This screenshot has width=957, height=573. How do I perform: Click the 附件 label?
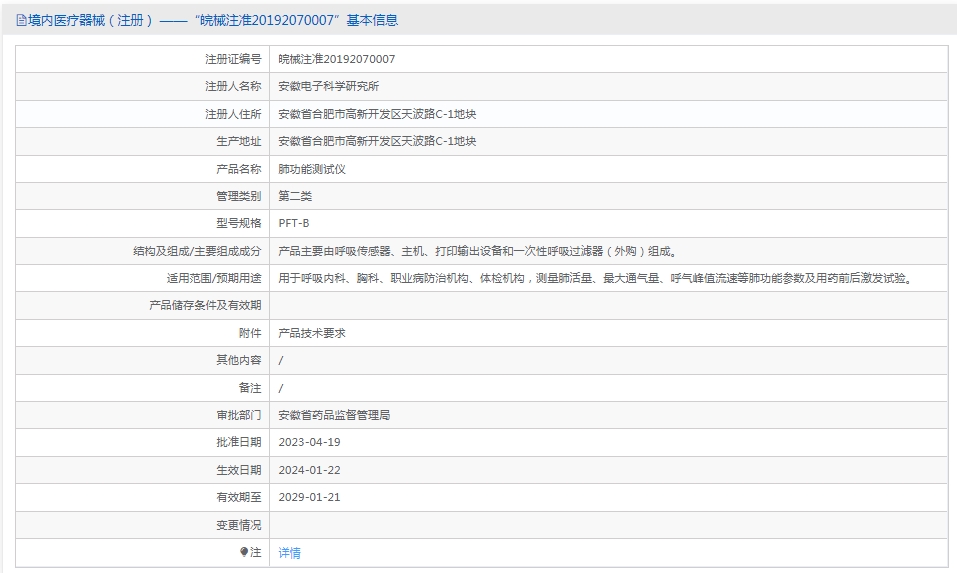pyautogui.click(x=250, y=333)
